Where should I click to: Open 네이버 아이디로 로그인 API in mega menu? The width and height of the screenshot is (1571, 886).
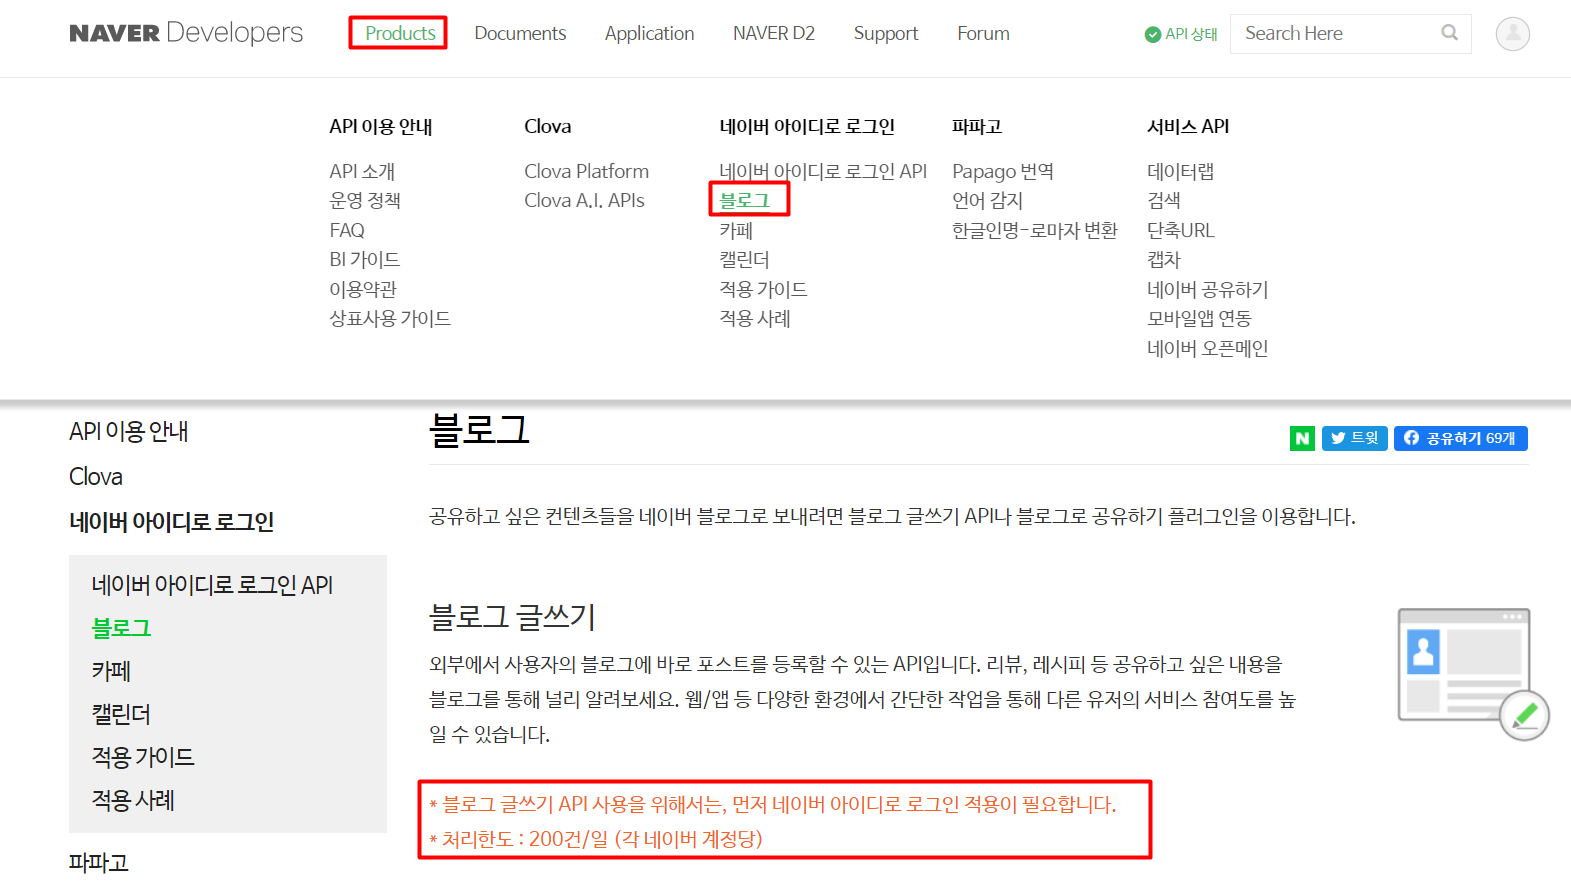point(823,171)
